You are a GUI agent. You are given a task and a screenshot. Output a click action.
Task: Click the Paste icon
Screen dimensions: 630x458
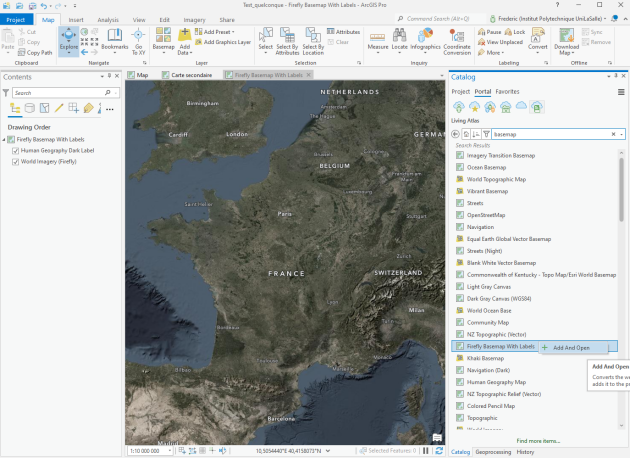[x=8, y=36]
